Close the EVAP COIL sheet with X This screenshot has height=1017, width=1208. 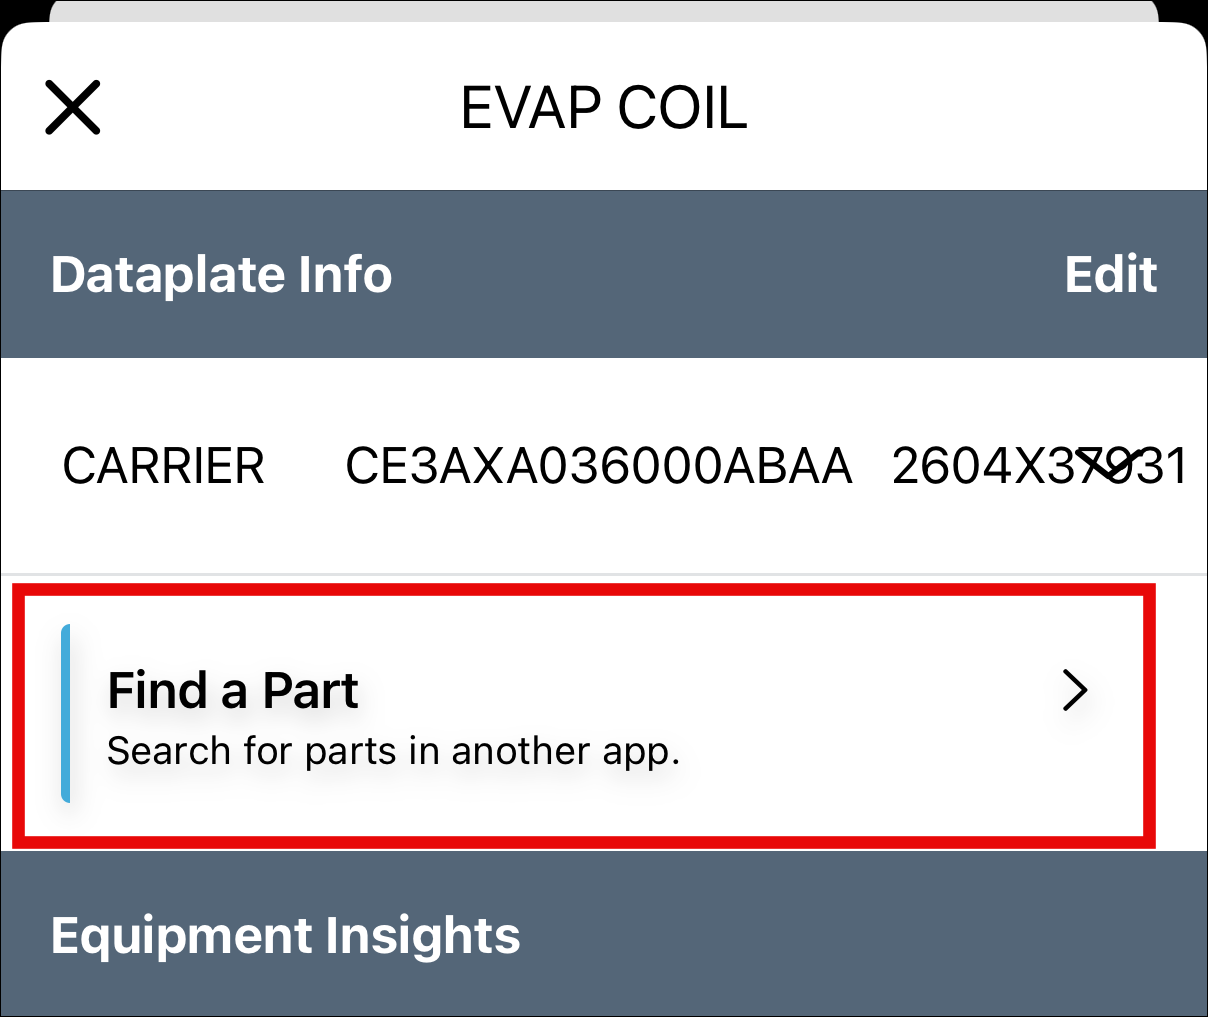point(73,108)
